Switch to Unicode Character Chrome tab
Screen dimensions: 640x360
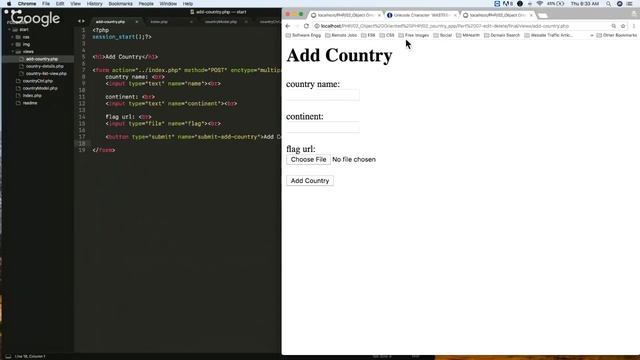(421, 15)
